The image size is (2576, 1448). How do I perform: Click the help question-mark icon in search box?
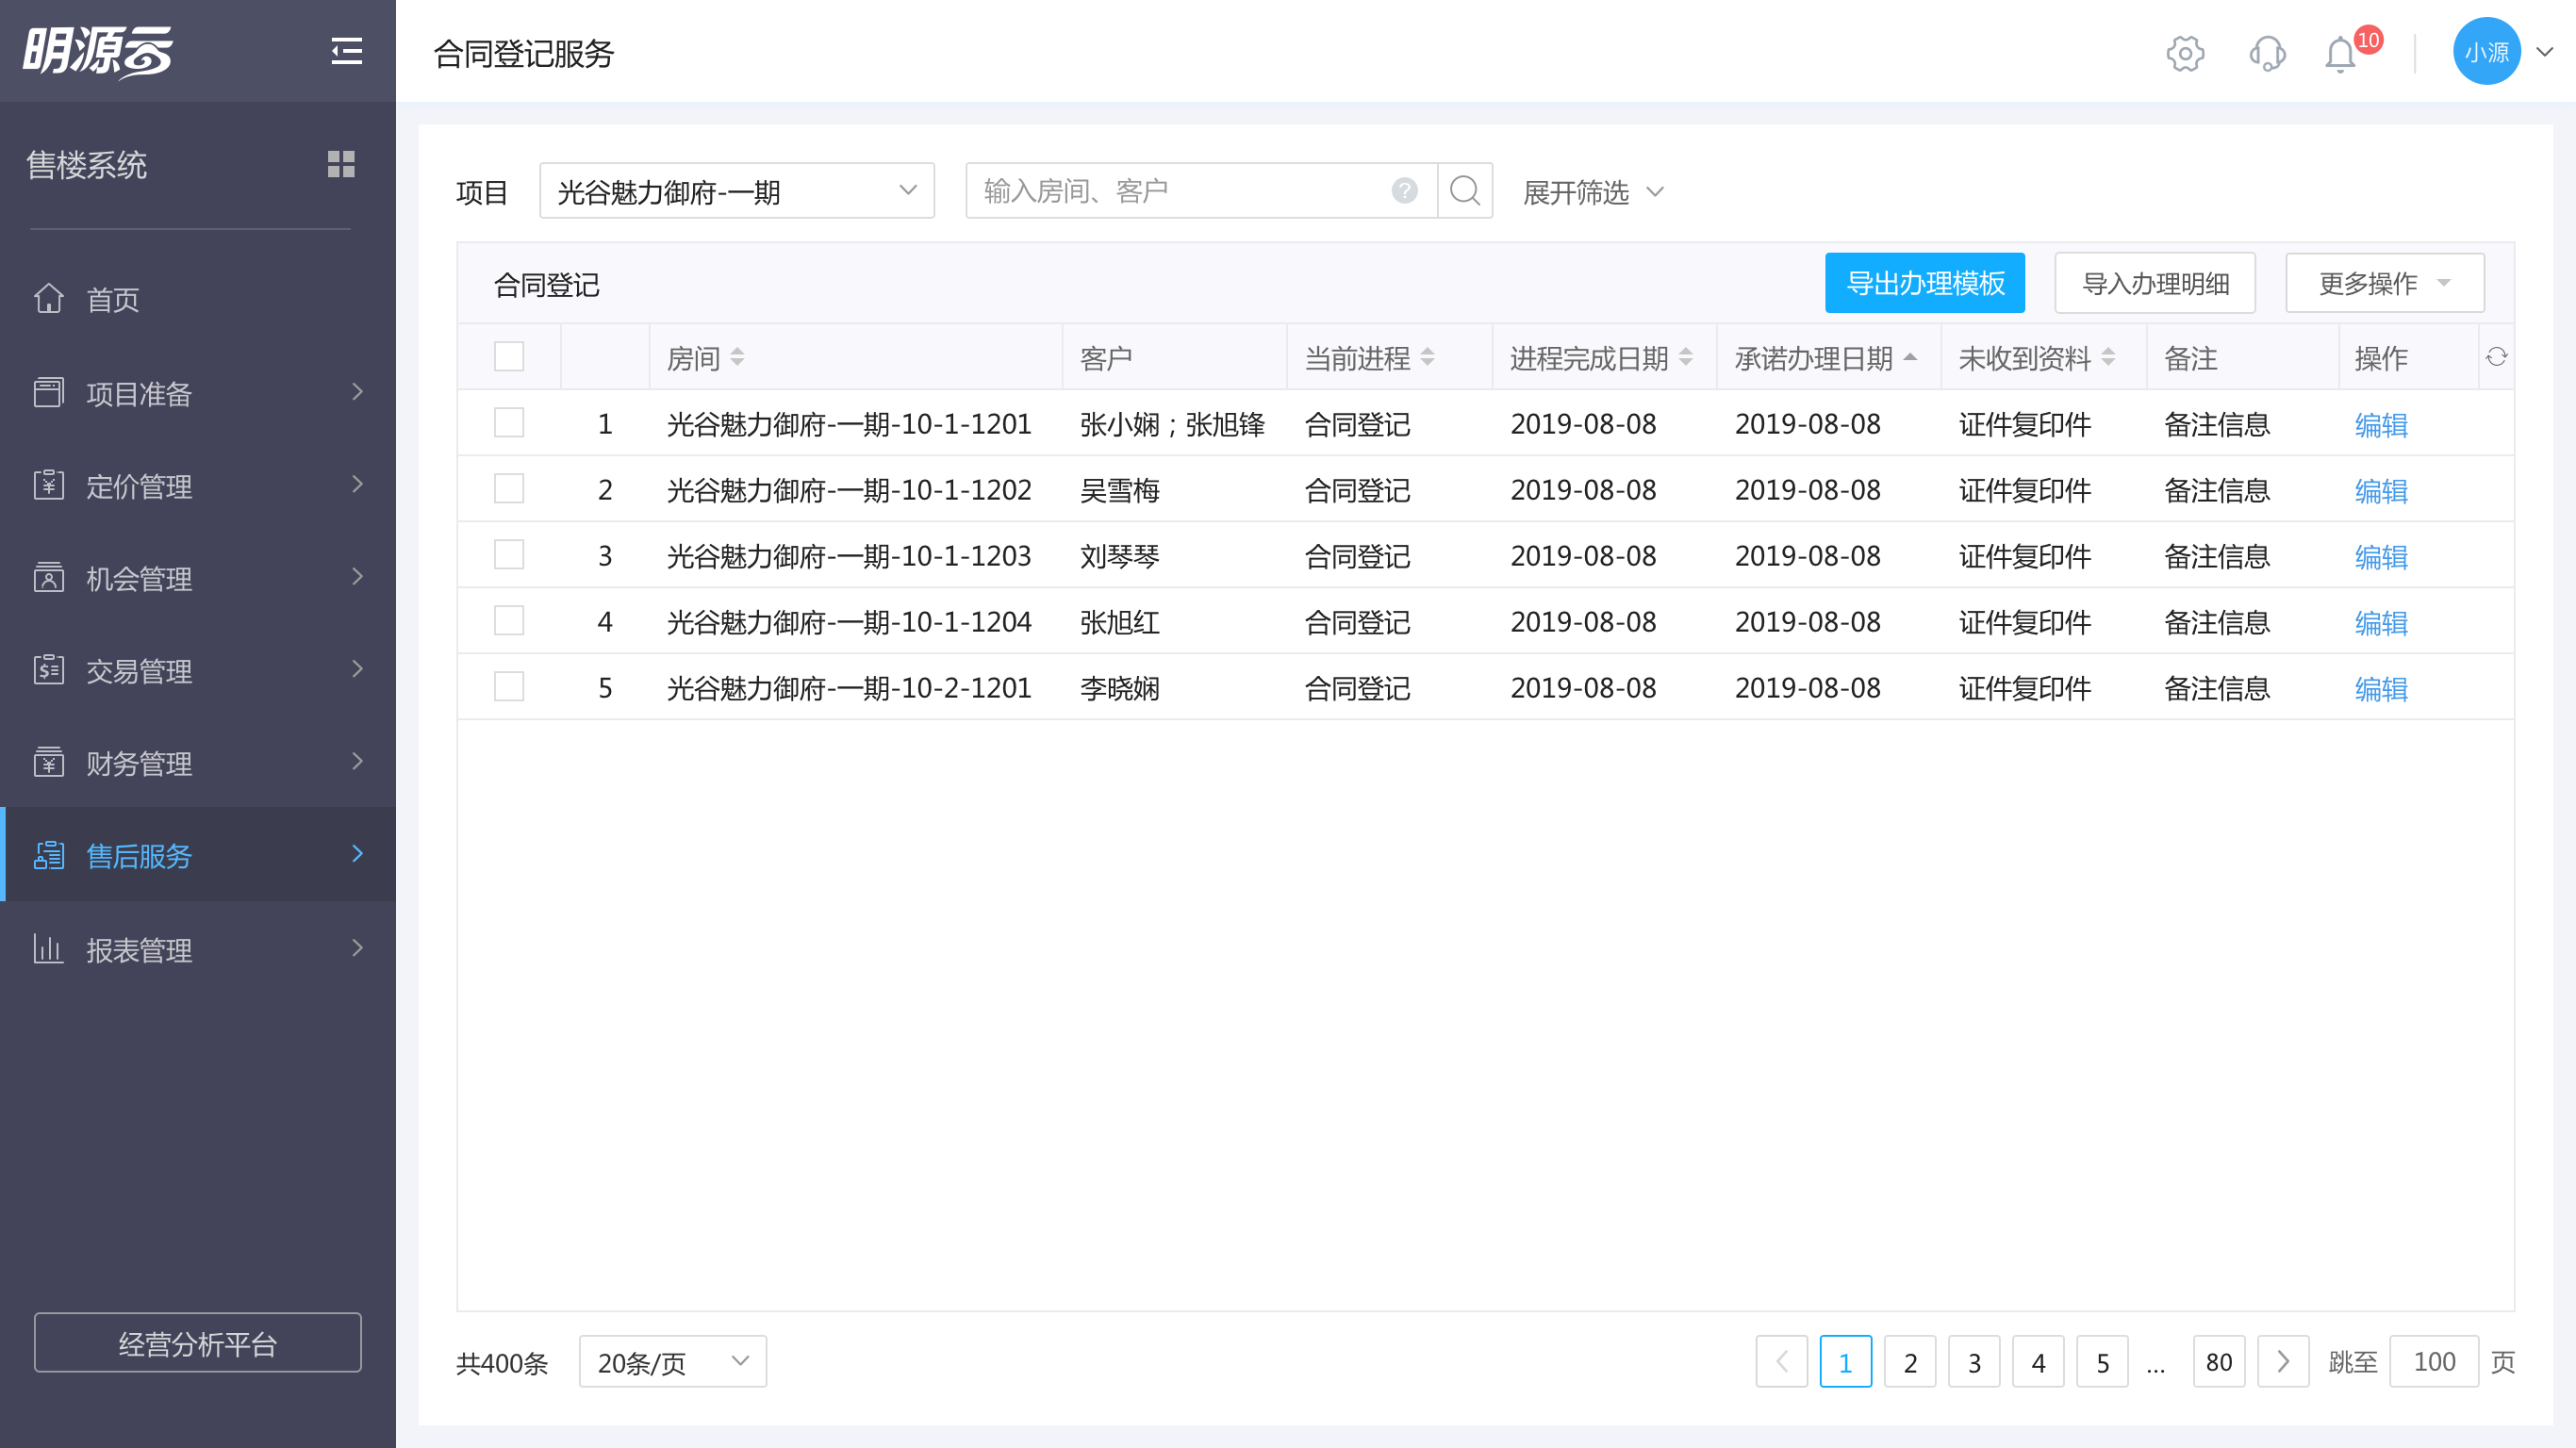coord(1404,190)
